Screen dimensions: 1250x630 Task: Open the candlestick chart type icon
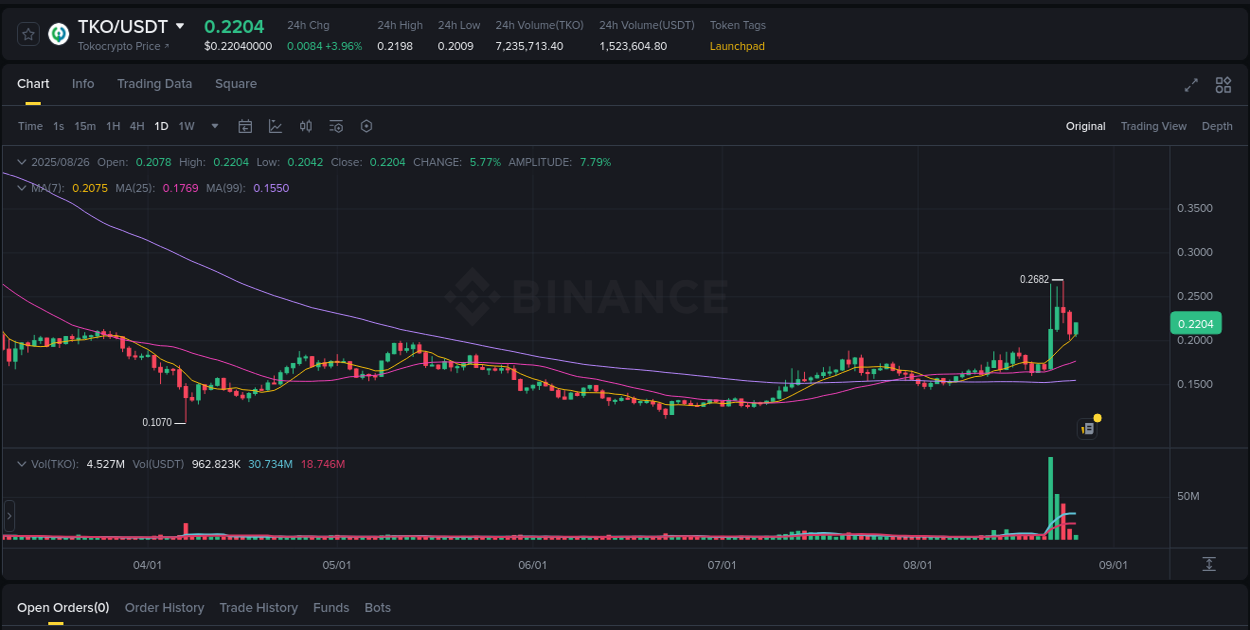tap(306, 126)
